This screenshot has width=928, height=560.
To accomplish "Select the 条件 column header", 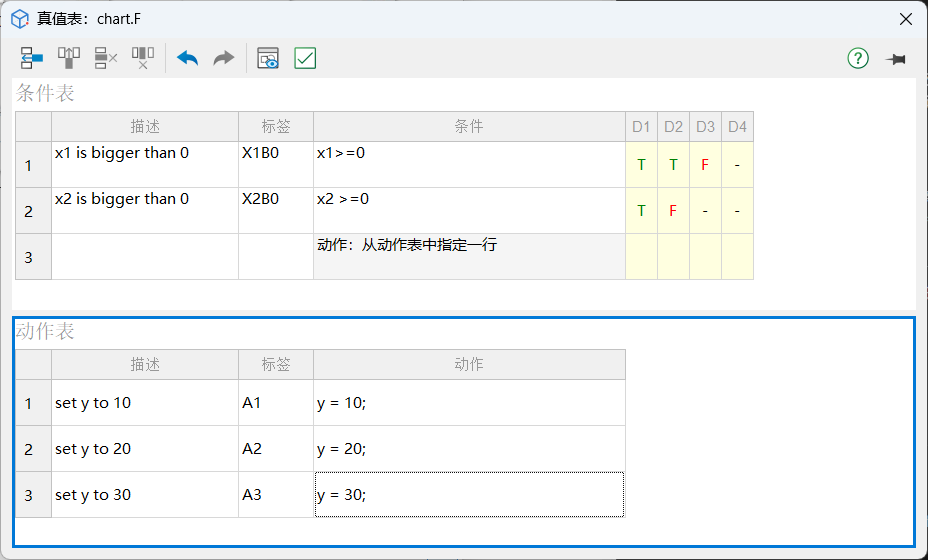I will tap(469, 127).
